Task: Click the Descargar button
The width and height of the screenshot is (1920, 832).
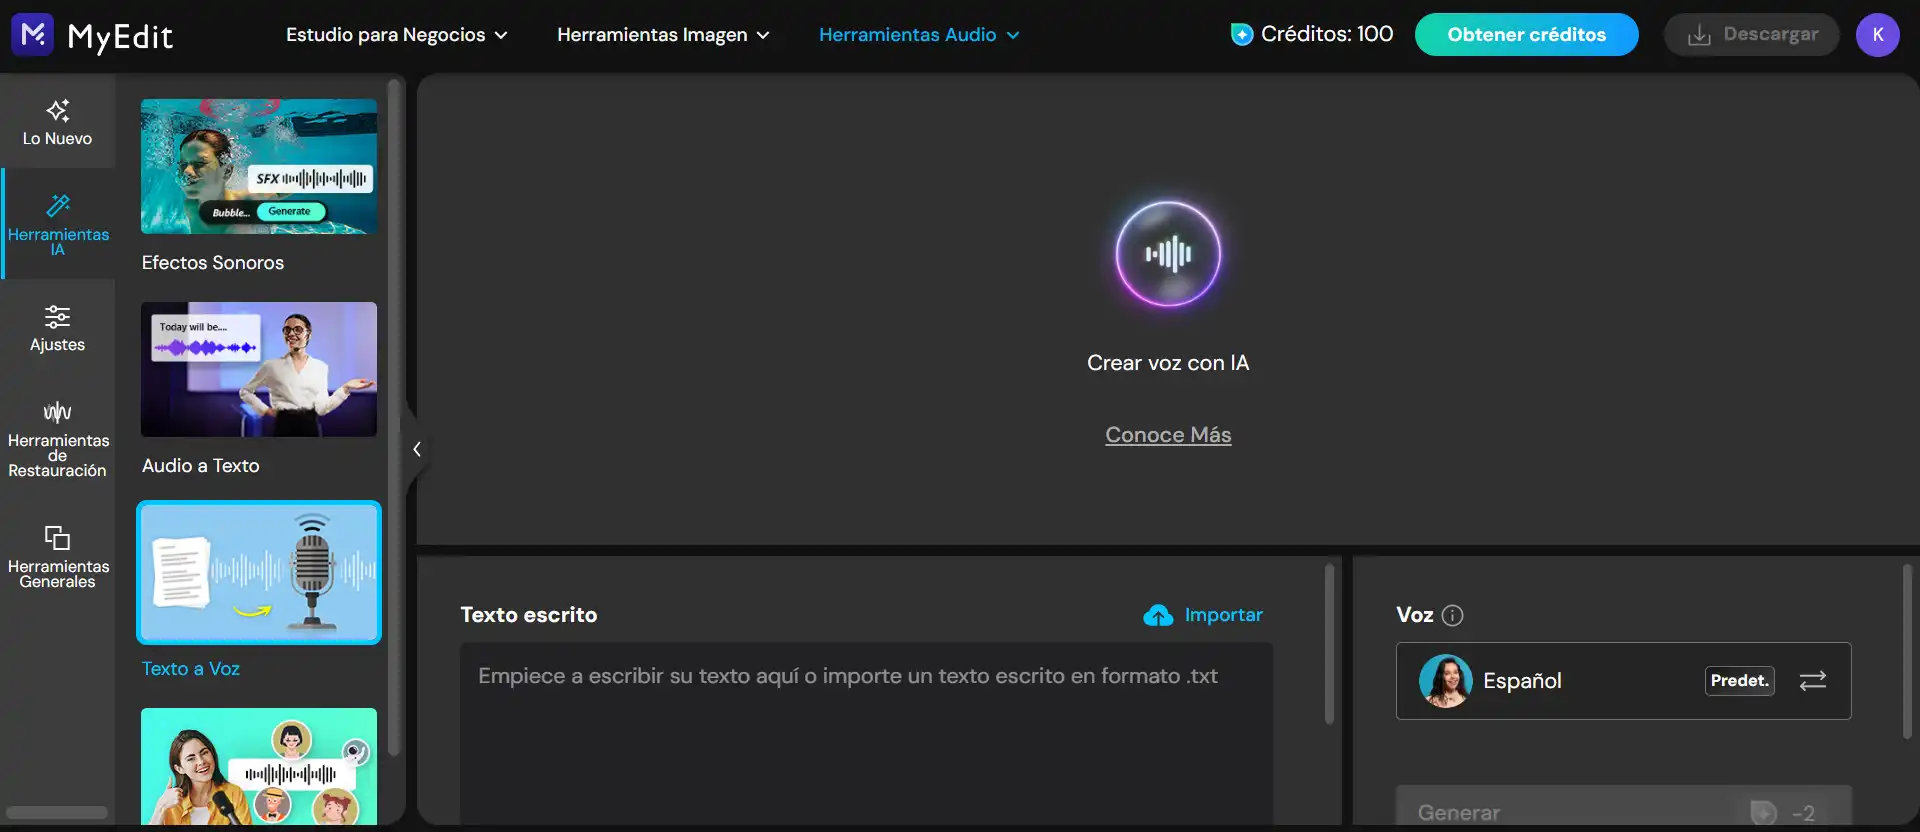Action: click(x=1752, y=35)
